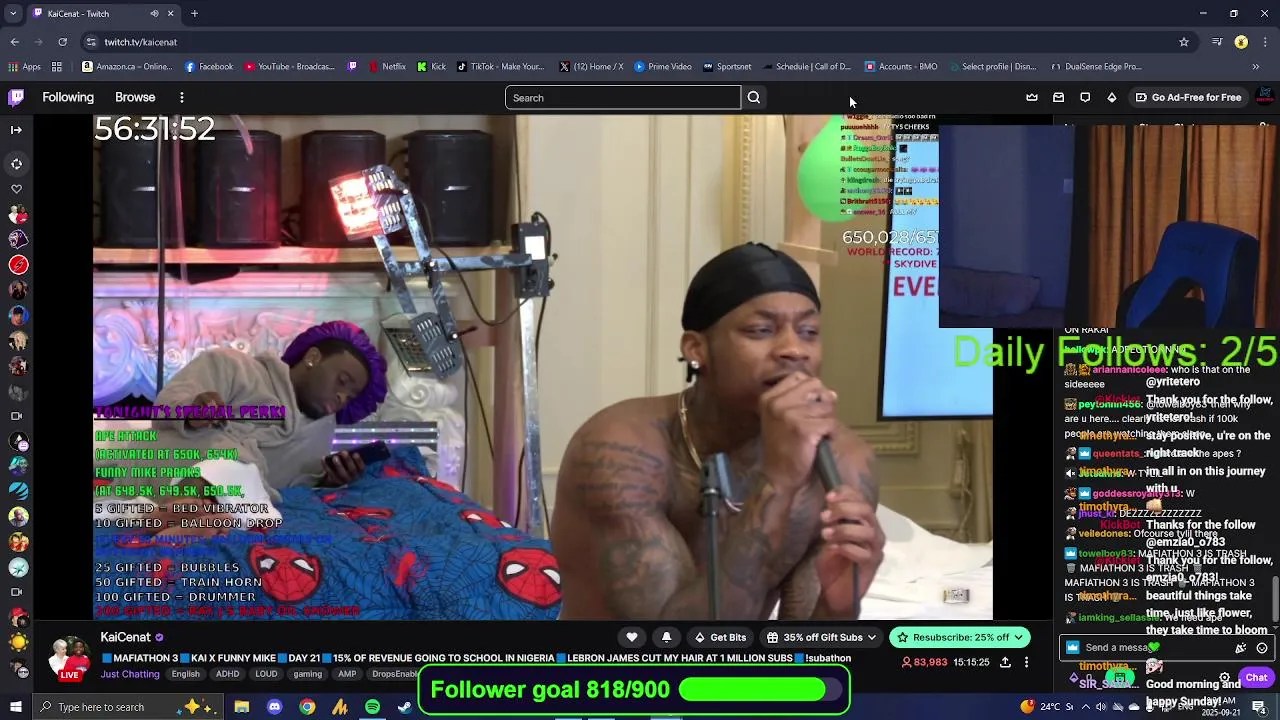Image resolution: width=1280 pixels, height=720 pixels.
Task: Show more bookmarks via chevron
Action: (1256, 67)
